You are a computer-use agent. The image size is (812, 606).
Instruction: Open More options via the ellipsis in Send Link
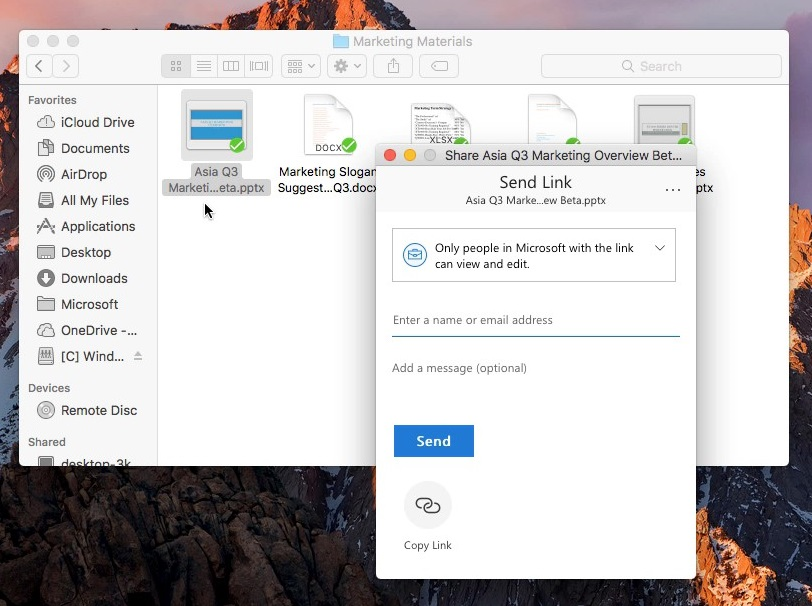click(x=673, y=190)
